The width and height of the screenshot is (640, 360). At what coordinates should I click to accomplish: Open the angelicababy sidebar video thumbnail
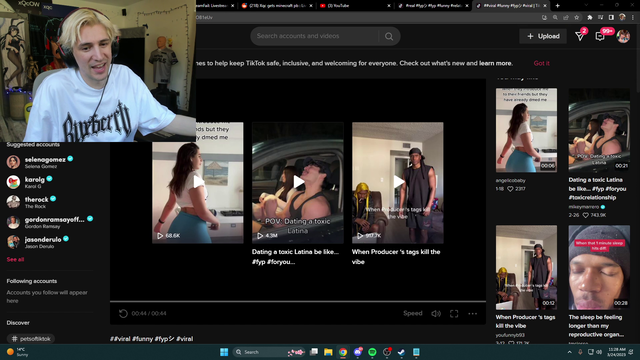(526, 130)
